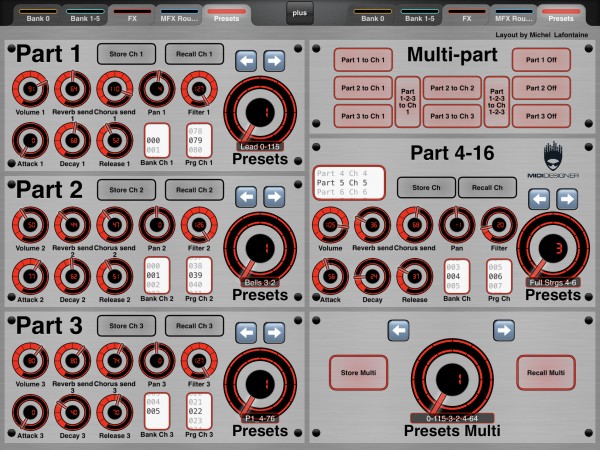
Task: Click Part 1 previous preset arrow
Action: (246, 61)
